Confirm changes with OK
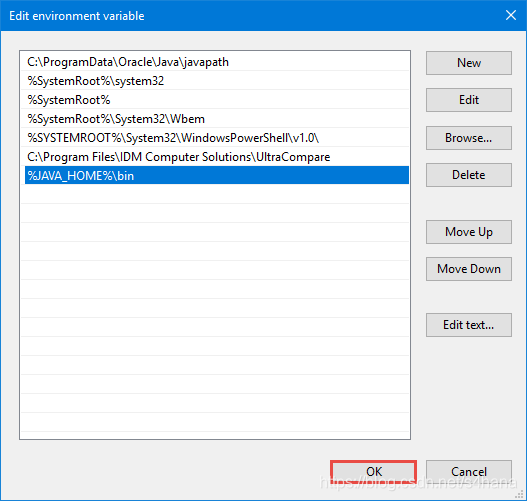Image resolution: width=527 pixels, height=501 pixels. click(374, 472)
